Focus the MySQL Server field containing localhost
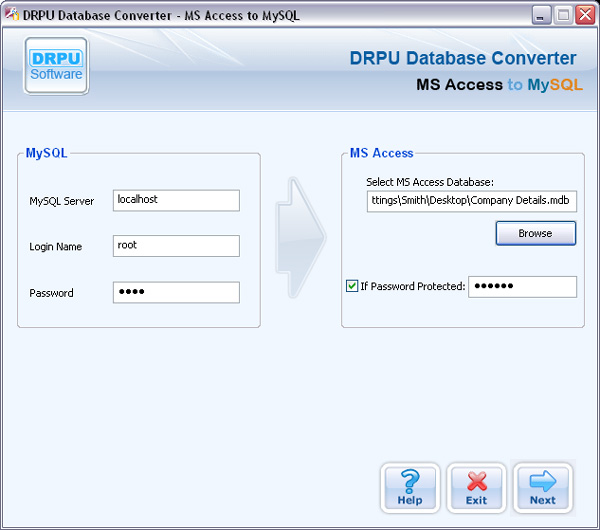Image resolution: width=600 pixels, height=530 pixels. point(176,200)
